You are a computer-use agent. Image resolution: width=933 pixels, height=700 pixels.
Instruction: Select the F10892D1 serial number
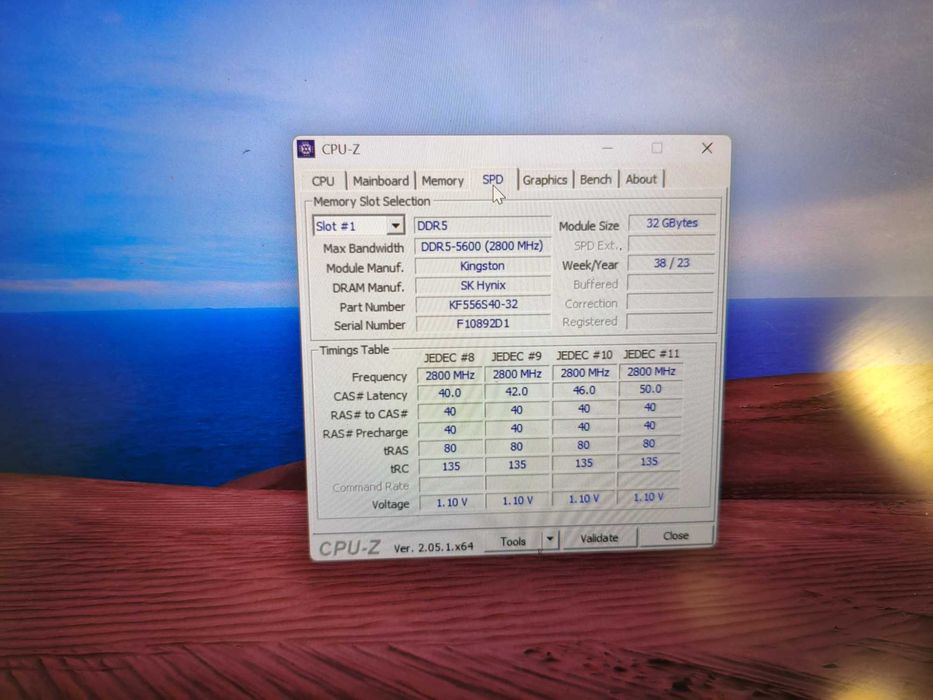pyautogui.click(x=483, y=324)
